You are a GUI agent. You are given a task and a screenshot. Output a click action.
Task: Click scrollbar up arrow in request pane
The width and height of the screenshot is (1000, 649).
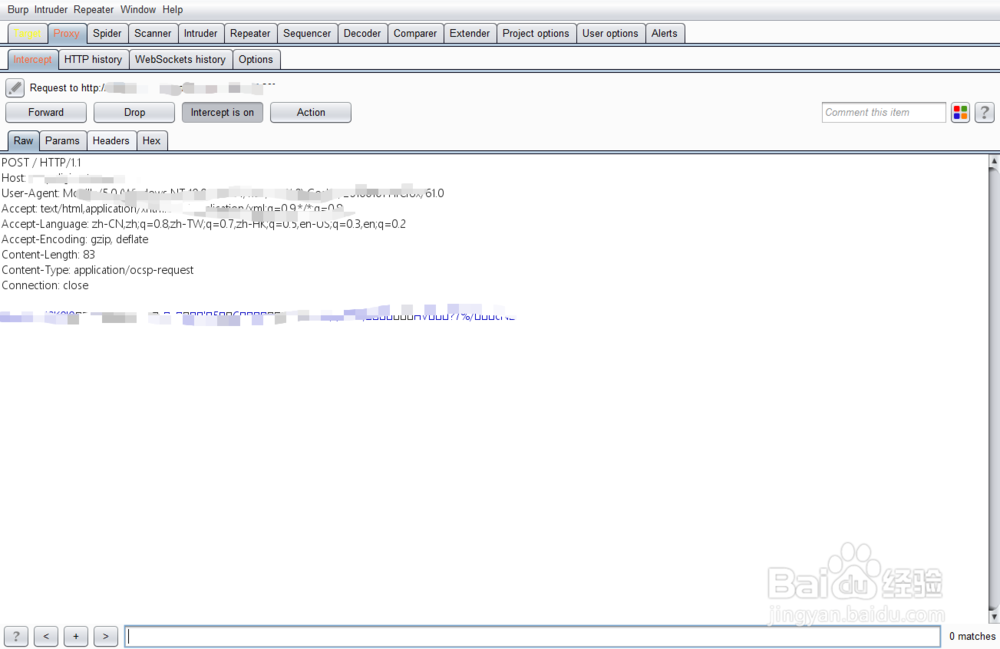tap(994, 161)
